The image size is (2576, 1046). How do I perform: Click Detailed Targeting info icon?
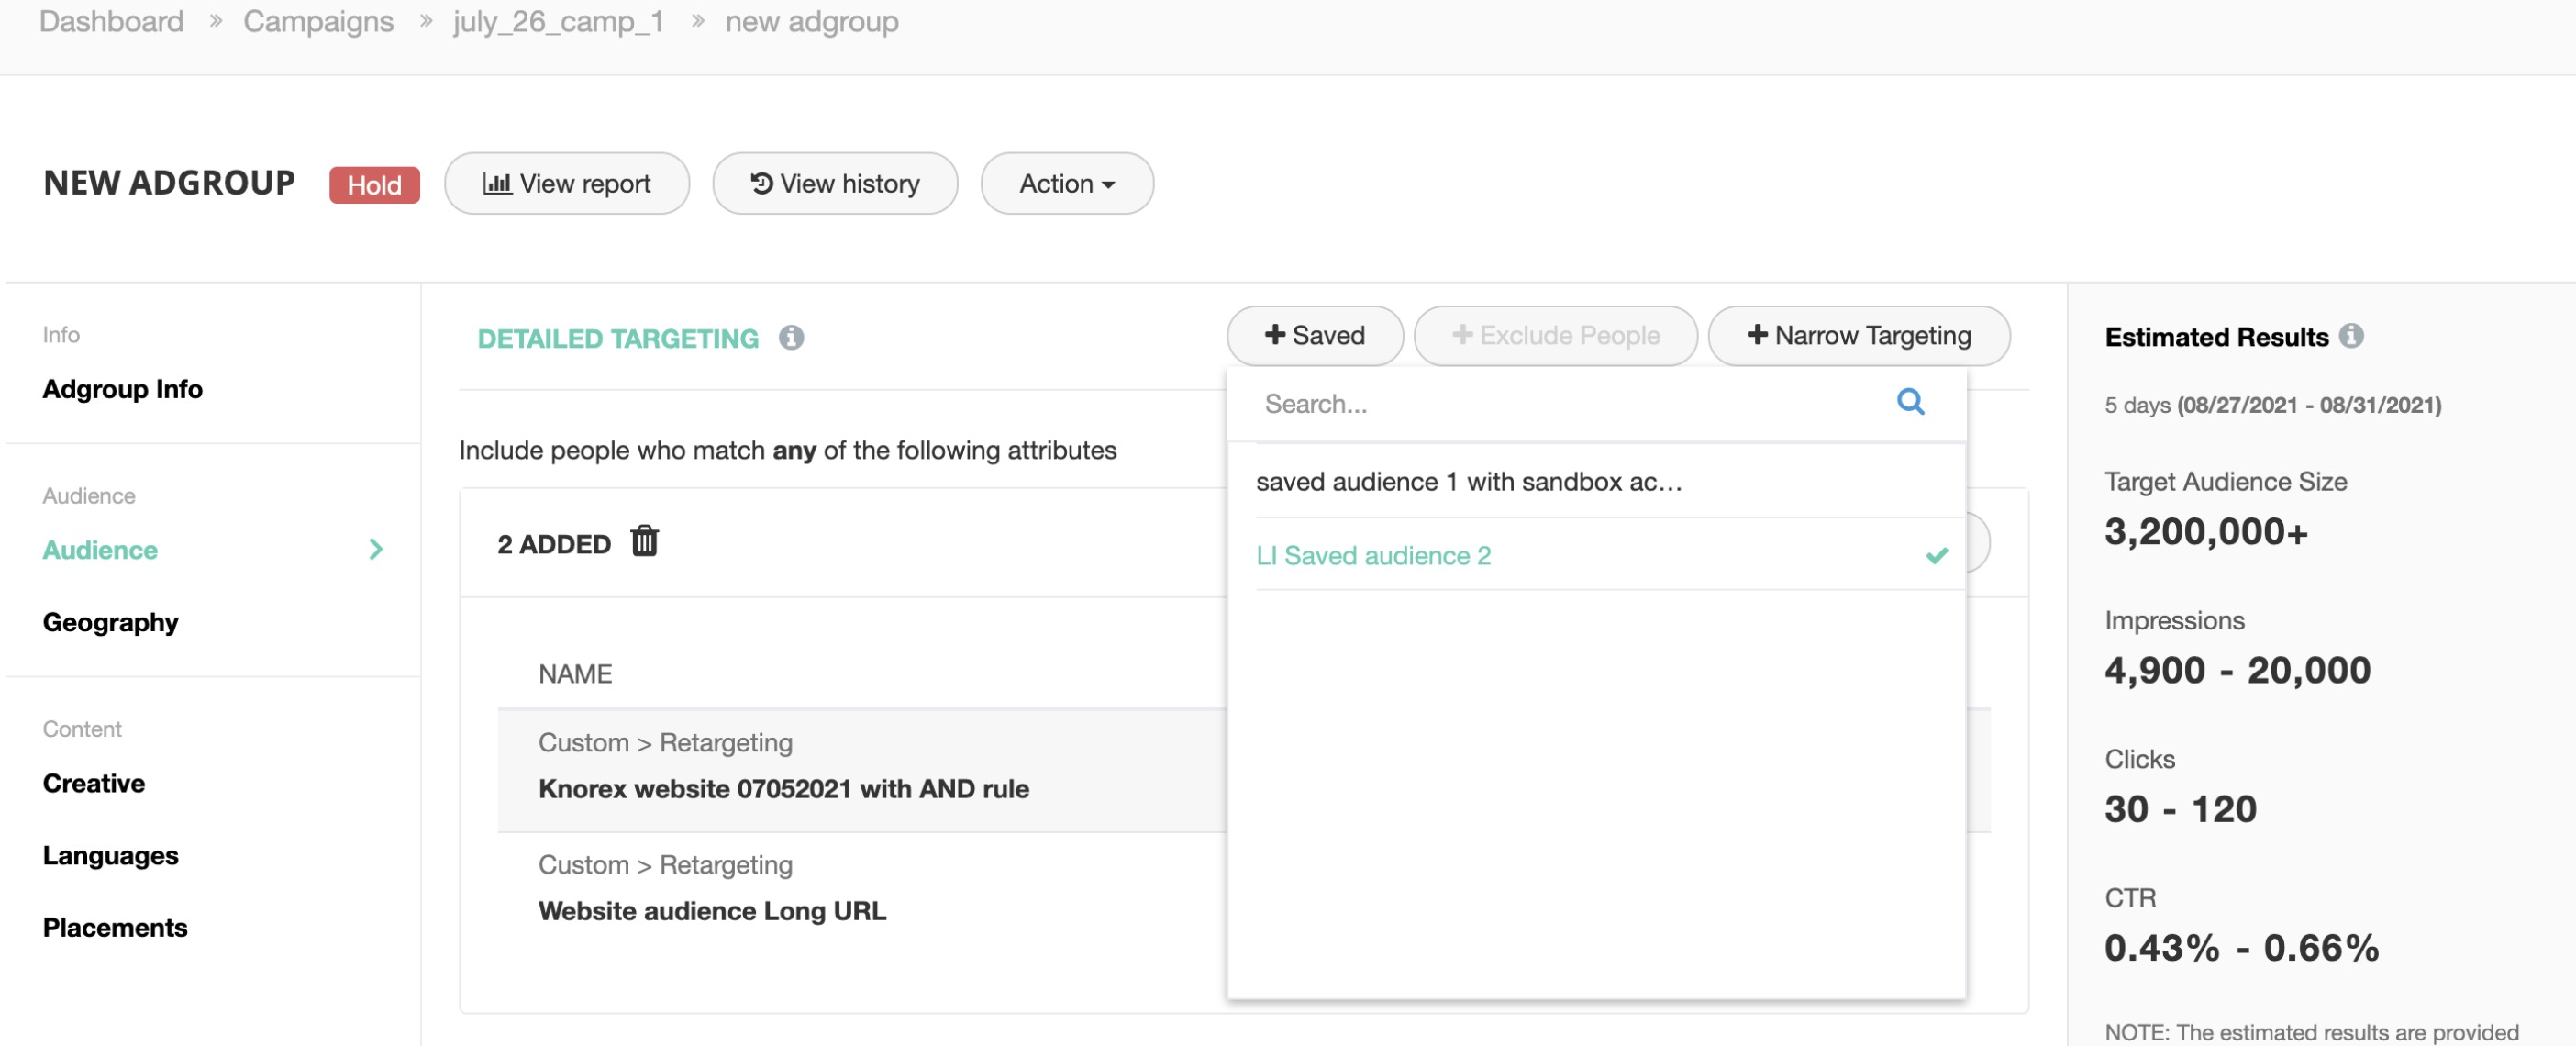791,338
